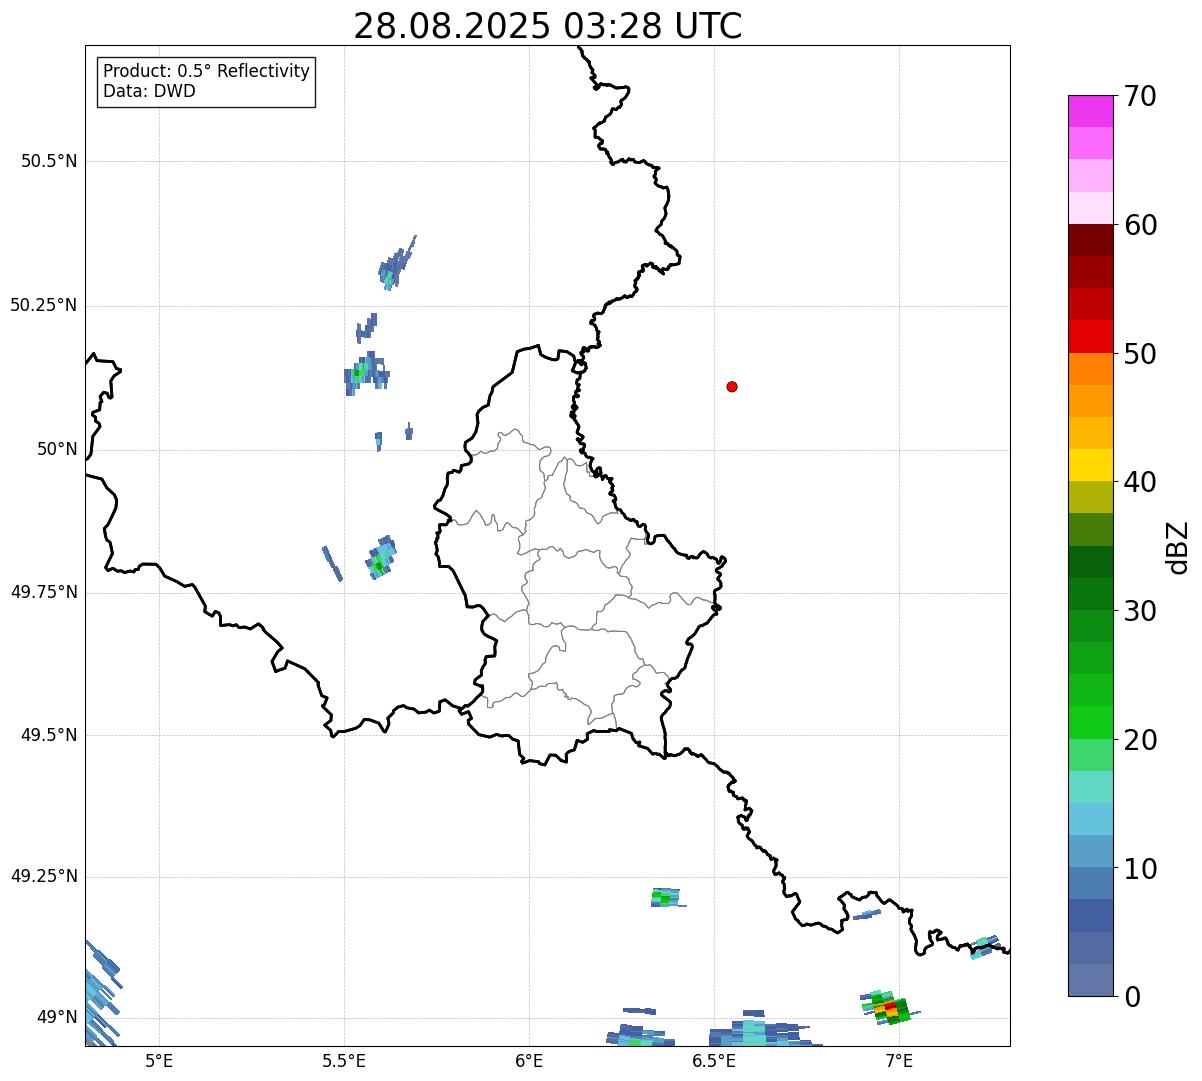Click the 'Product: 0.5° Reflectivity' text
The height and width of the screenshot is (1081, 1202).
206,72
